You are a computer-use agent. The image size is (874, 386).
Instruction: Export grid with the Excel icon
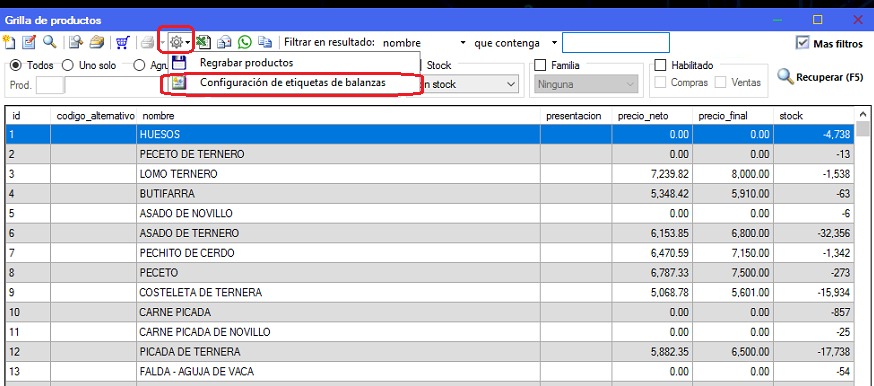pyautogui.click(x=203, y=42)
